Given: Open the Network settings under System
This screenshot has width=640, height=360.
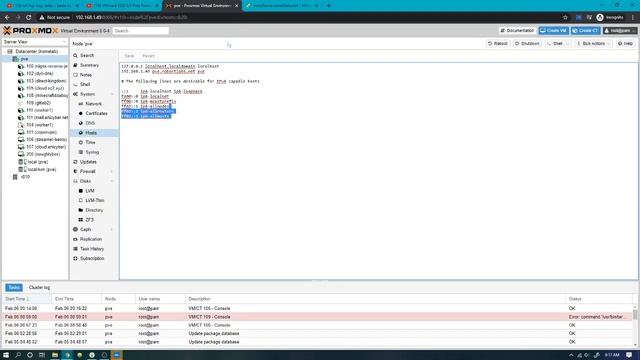Looking at the screenshot, I should (x=93, y=104).
